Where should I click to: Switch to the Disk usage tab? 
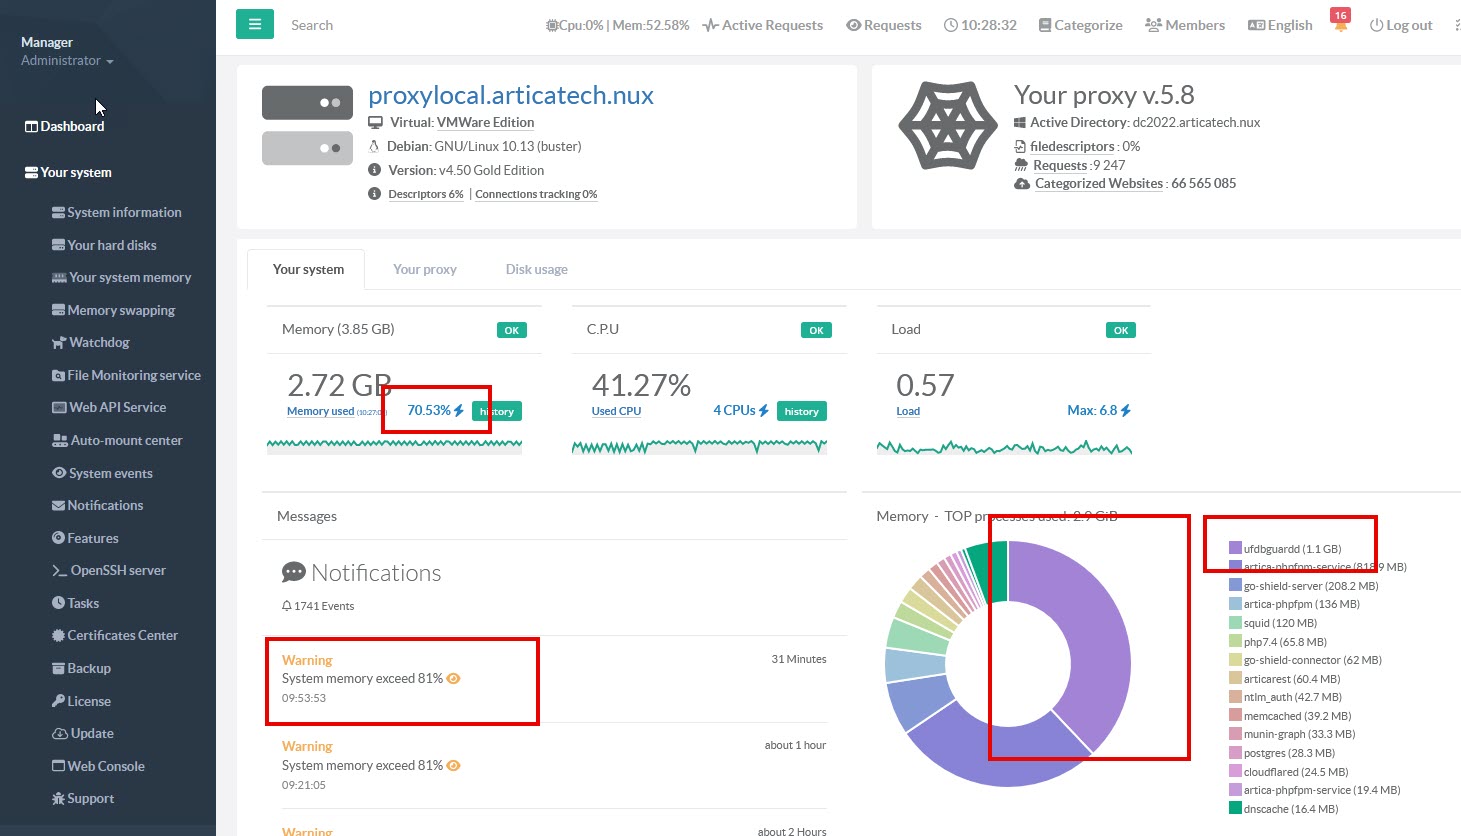point(536,269)
